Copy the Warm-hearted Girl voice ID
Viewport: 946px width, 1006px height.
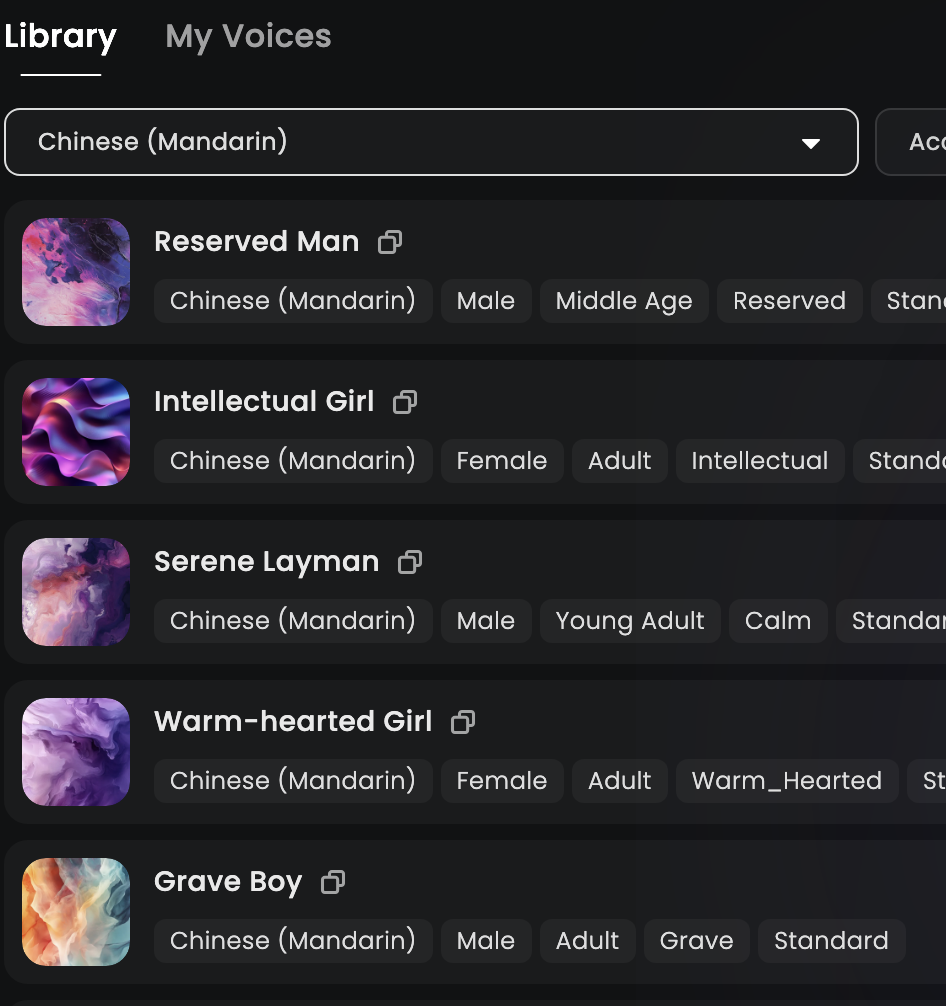coord(463,722)
